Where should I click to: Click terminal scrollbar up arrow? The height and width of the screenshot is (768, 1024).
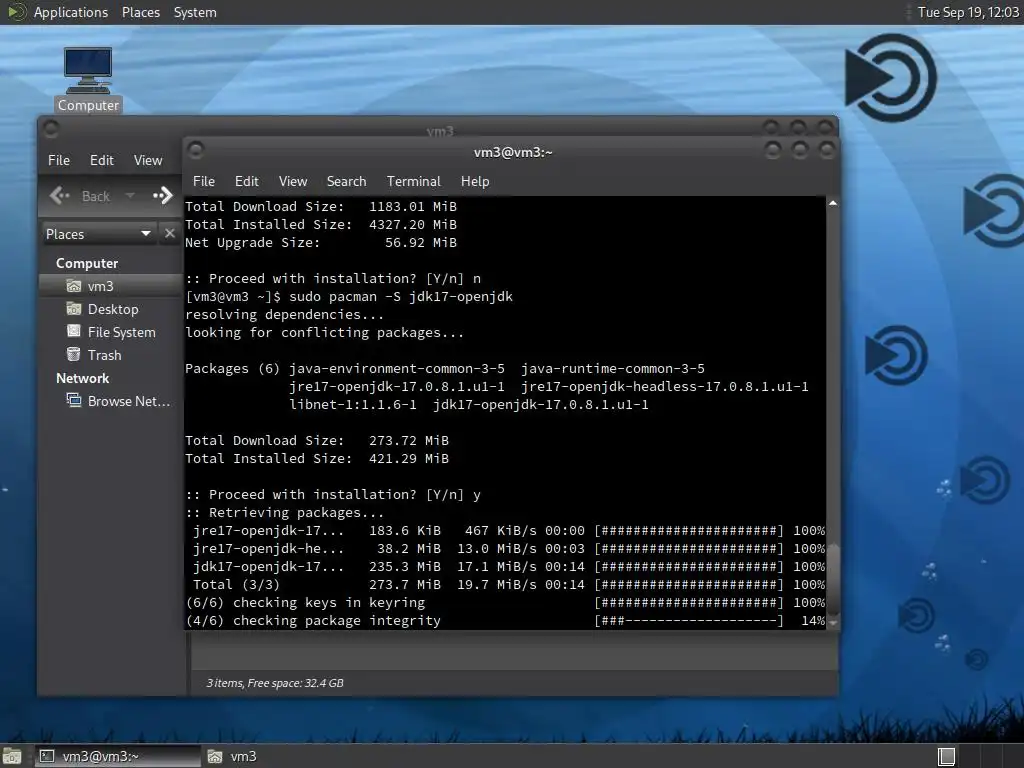click(833, 203)
